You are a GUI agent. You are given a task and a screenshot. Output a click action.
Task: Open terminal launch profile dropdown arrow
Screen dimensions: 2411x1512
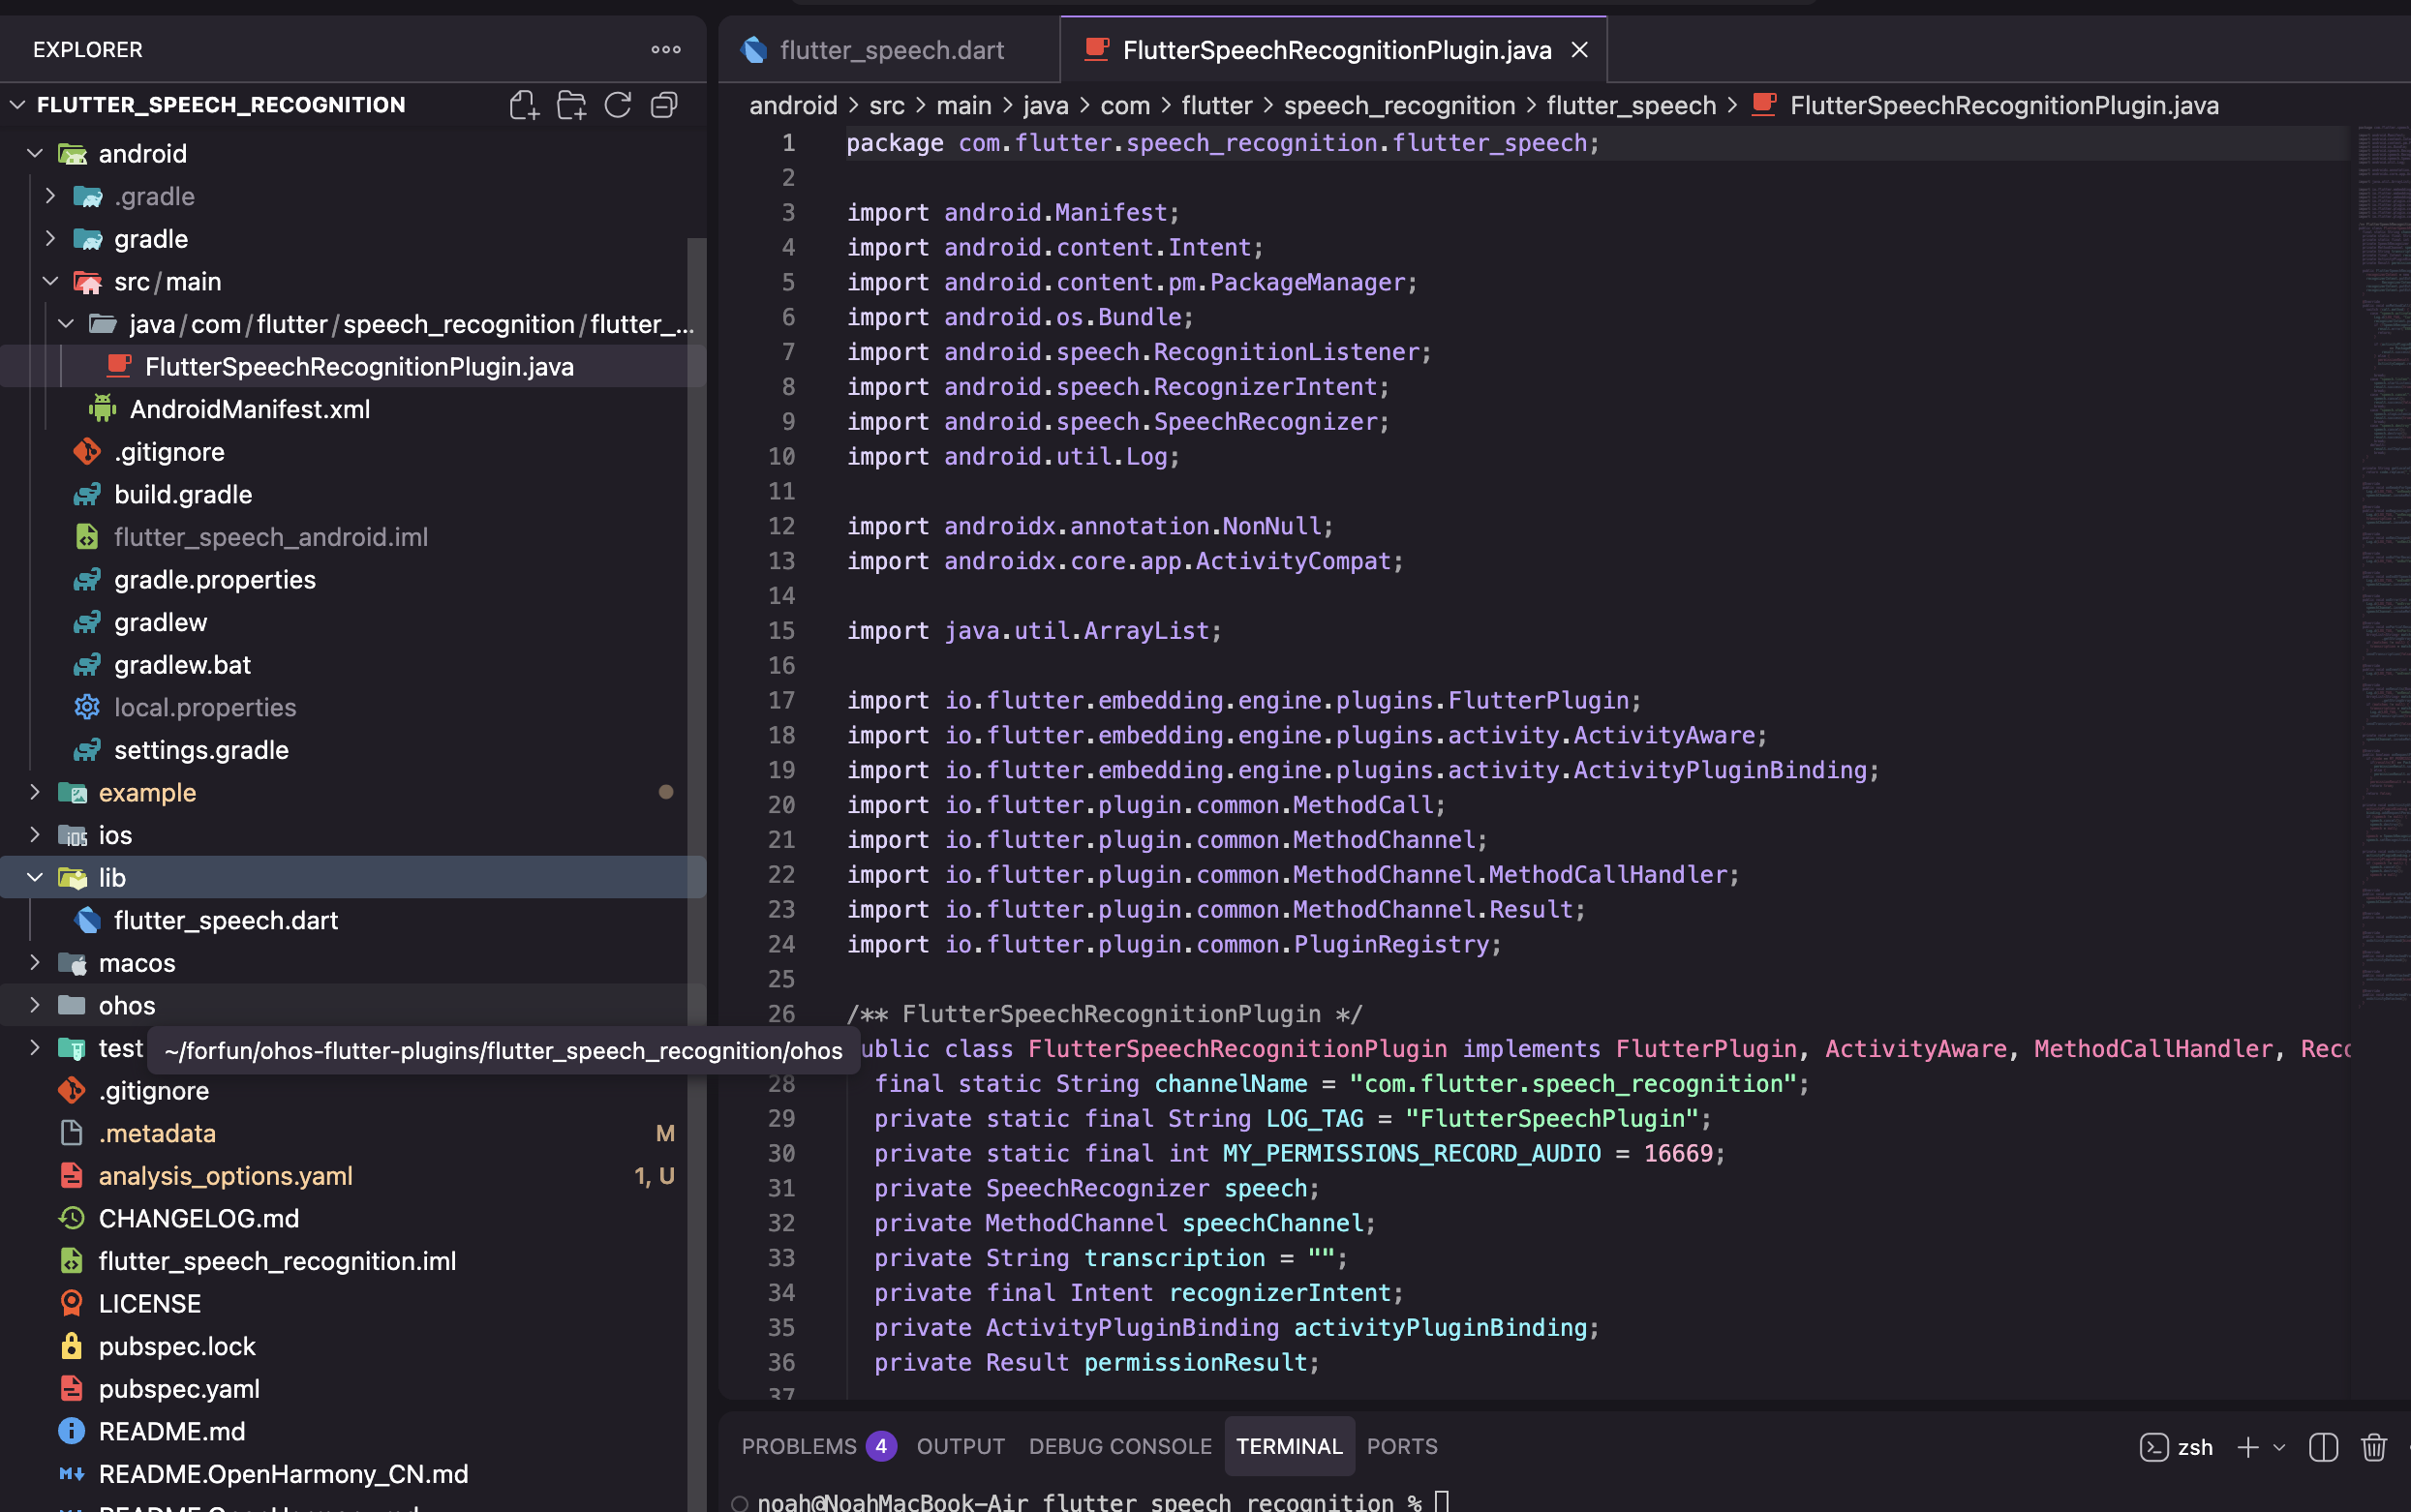click(2279, 1447)
